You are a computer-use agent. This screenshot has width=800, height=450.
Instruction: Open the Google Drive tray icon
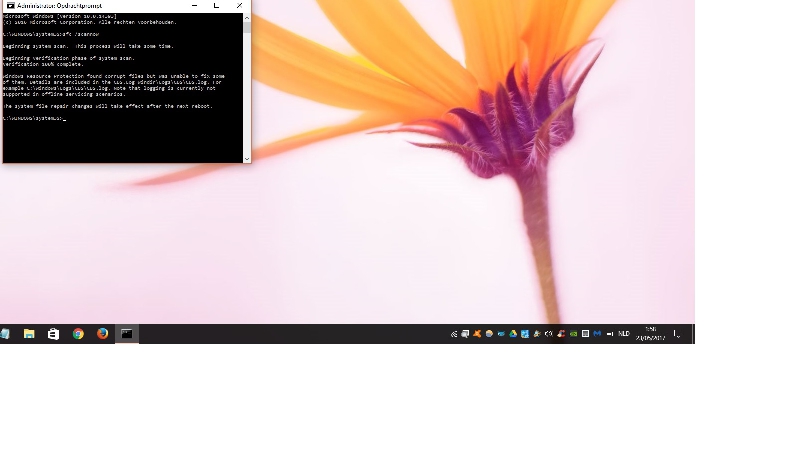pos(513,334)
